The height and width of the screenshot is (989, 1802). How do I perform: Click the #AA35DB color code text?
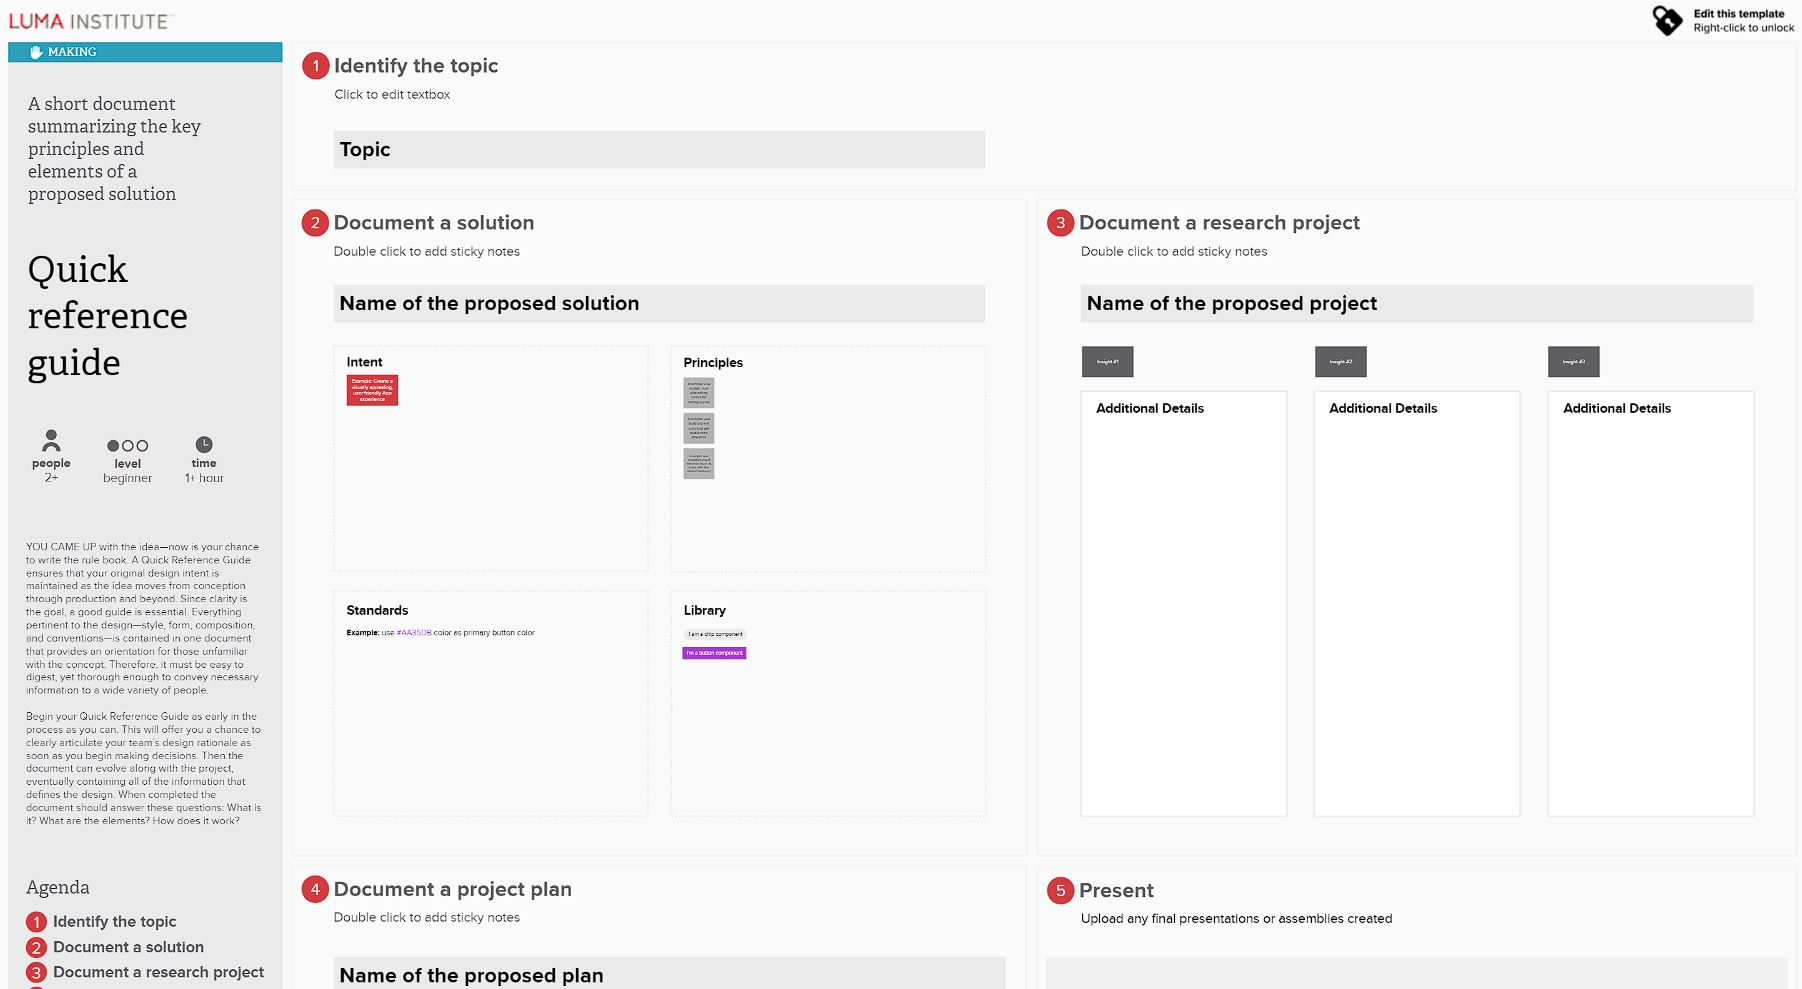pyautogui.click(x=414, y=633)
